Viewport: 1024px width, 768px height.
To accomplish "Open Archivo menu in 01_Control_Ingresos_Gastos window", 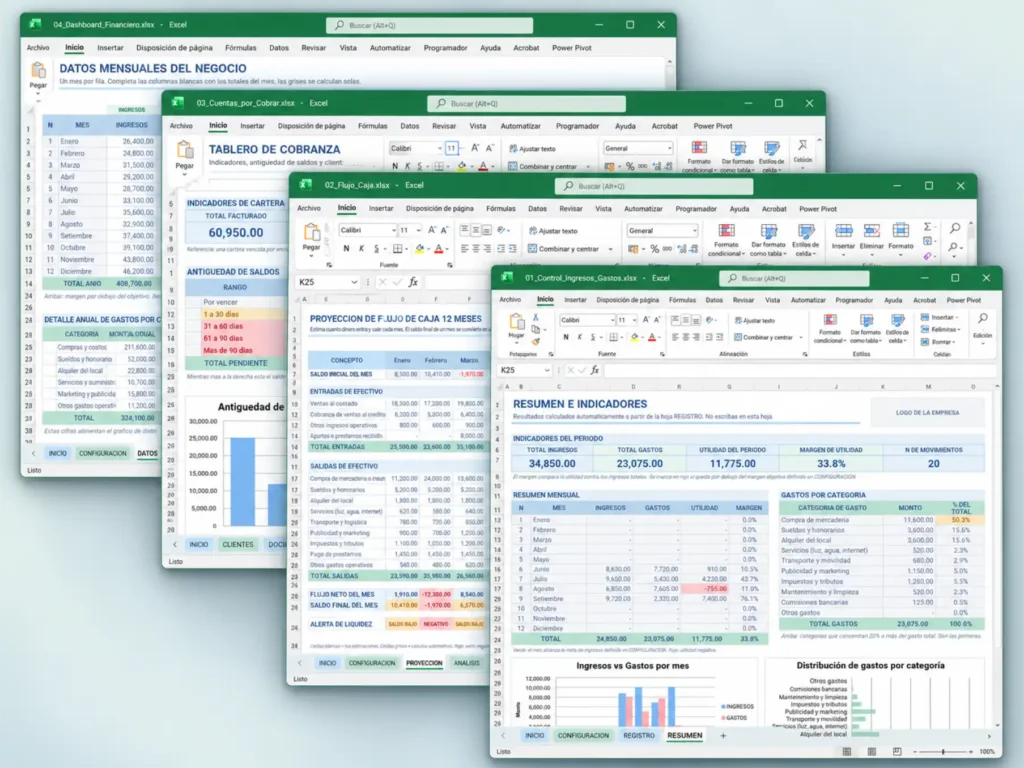I will pos(510,300).
